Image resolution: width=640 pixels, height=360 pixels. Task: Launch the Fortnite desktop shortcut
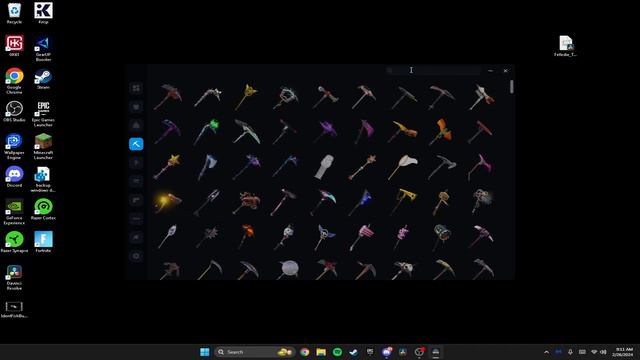point(43,242)
